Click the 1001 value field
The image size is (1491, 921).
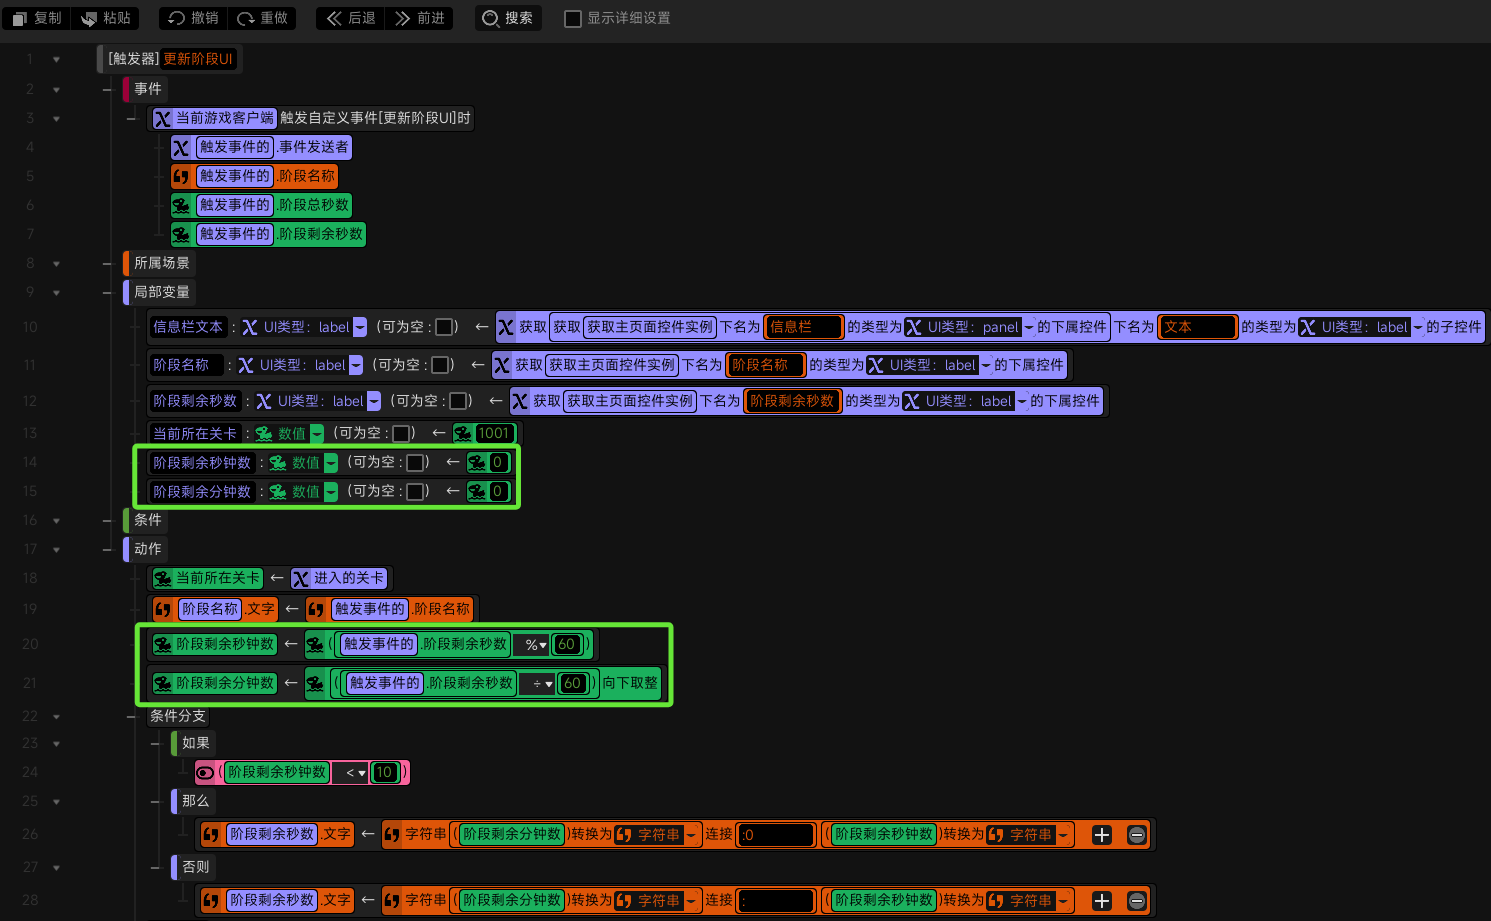point(493,433)
